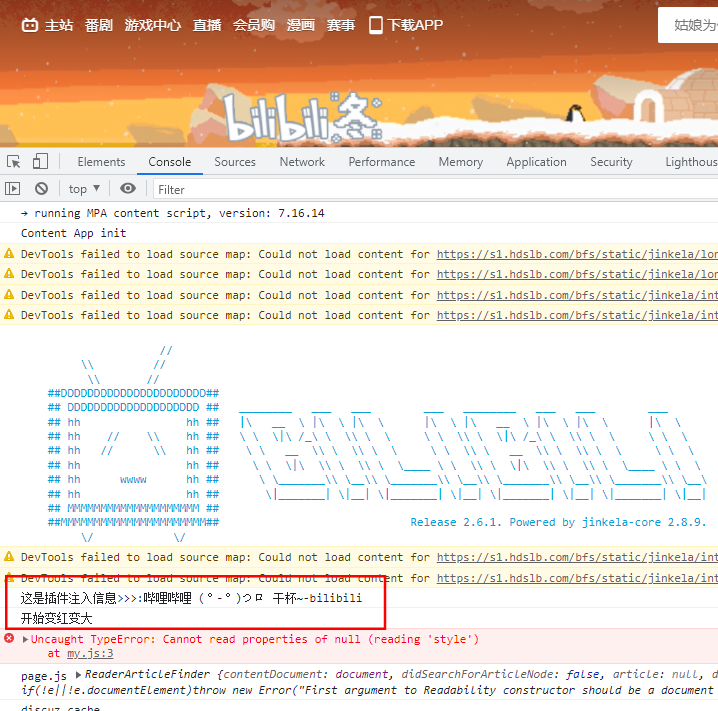Click the bilibili TV icon for 主站
Viewport: 718px width, 711px height.
click(x=31, y=25)
